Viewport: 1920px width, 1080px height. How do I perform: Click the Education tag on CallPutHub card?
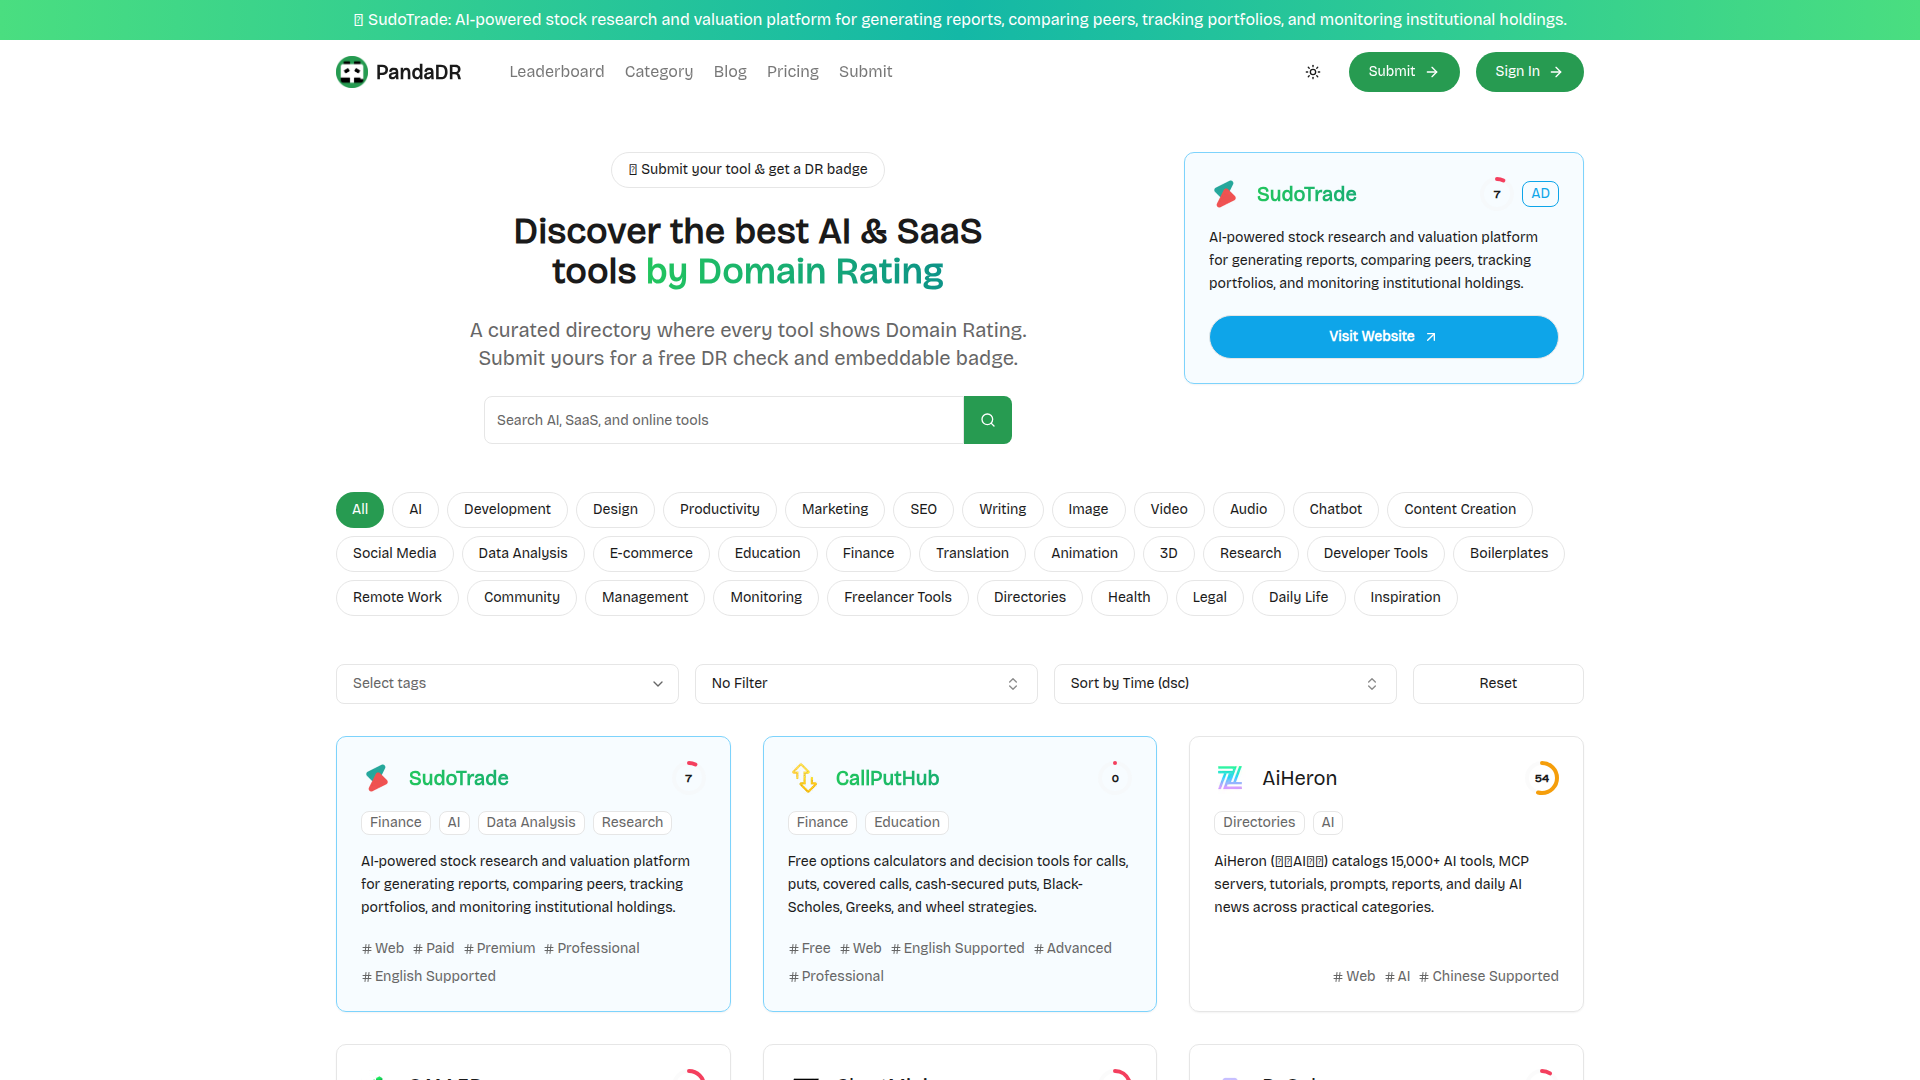pyautogui.click(x=907, y=823)
